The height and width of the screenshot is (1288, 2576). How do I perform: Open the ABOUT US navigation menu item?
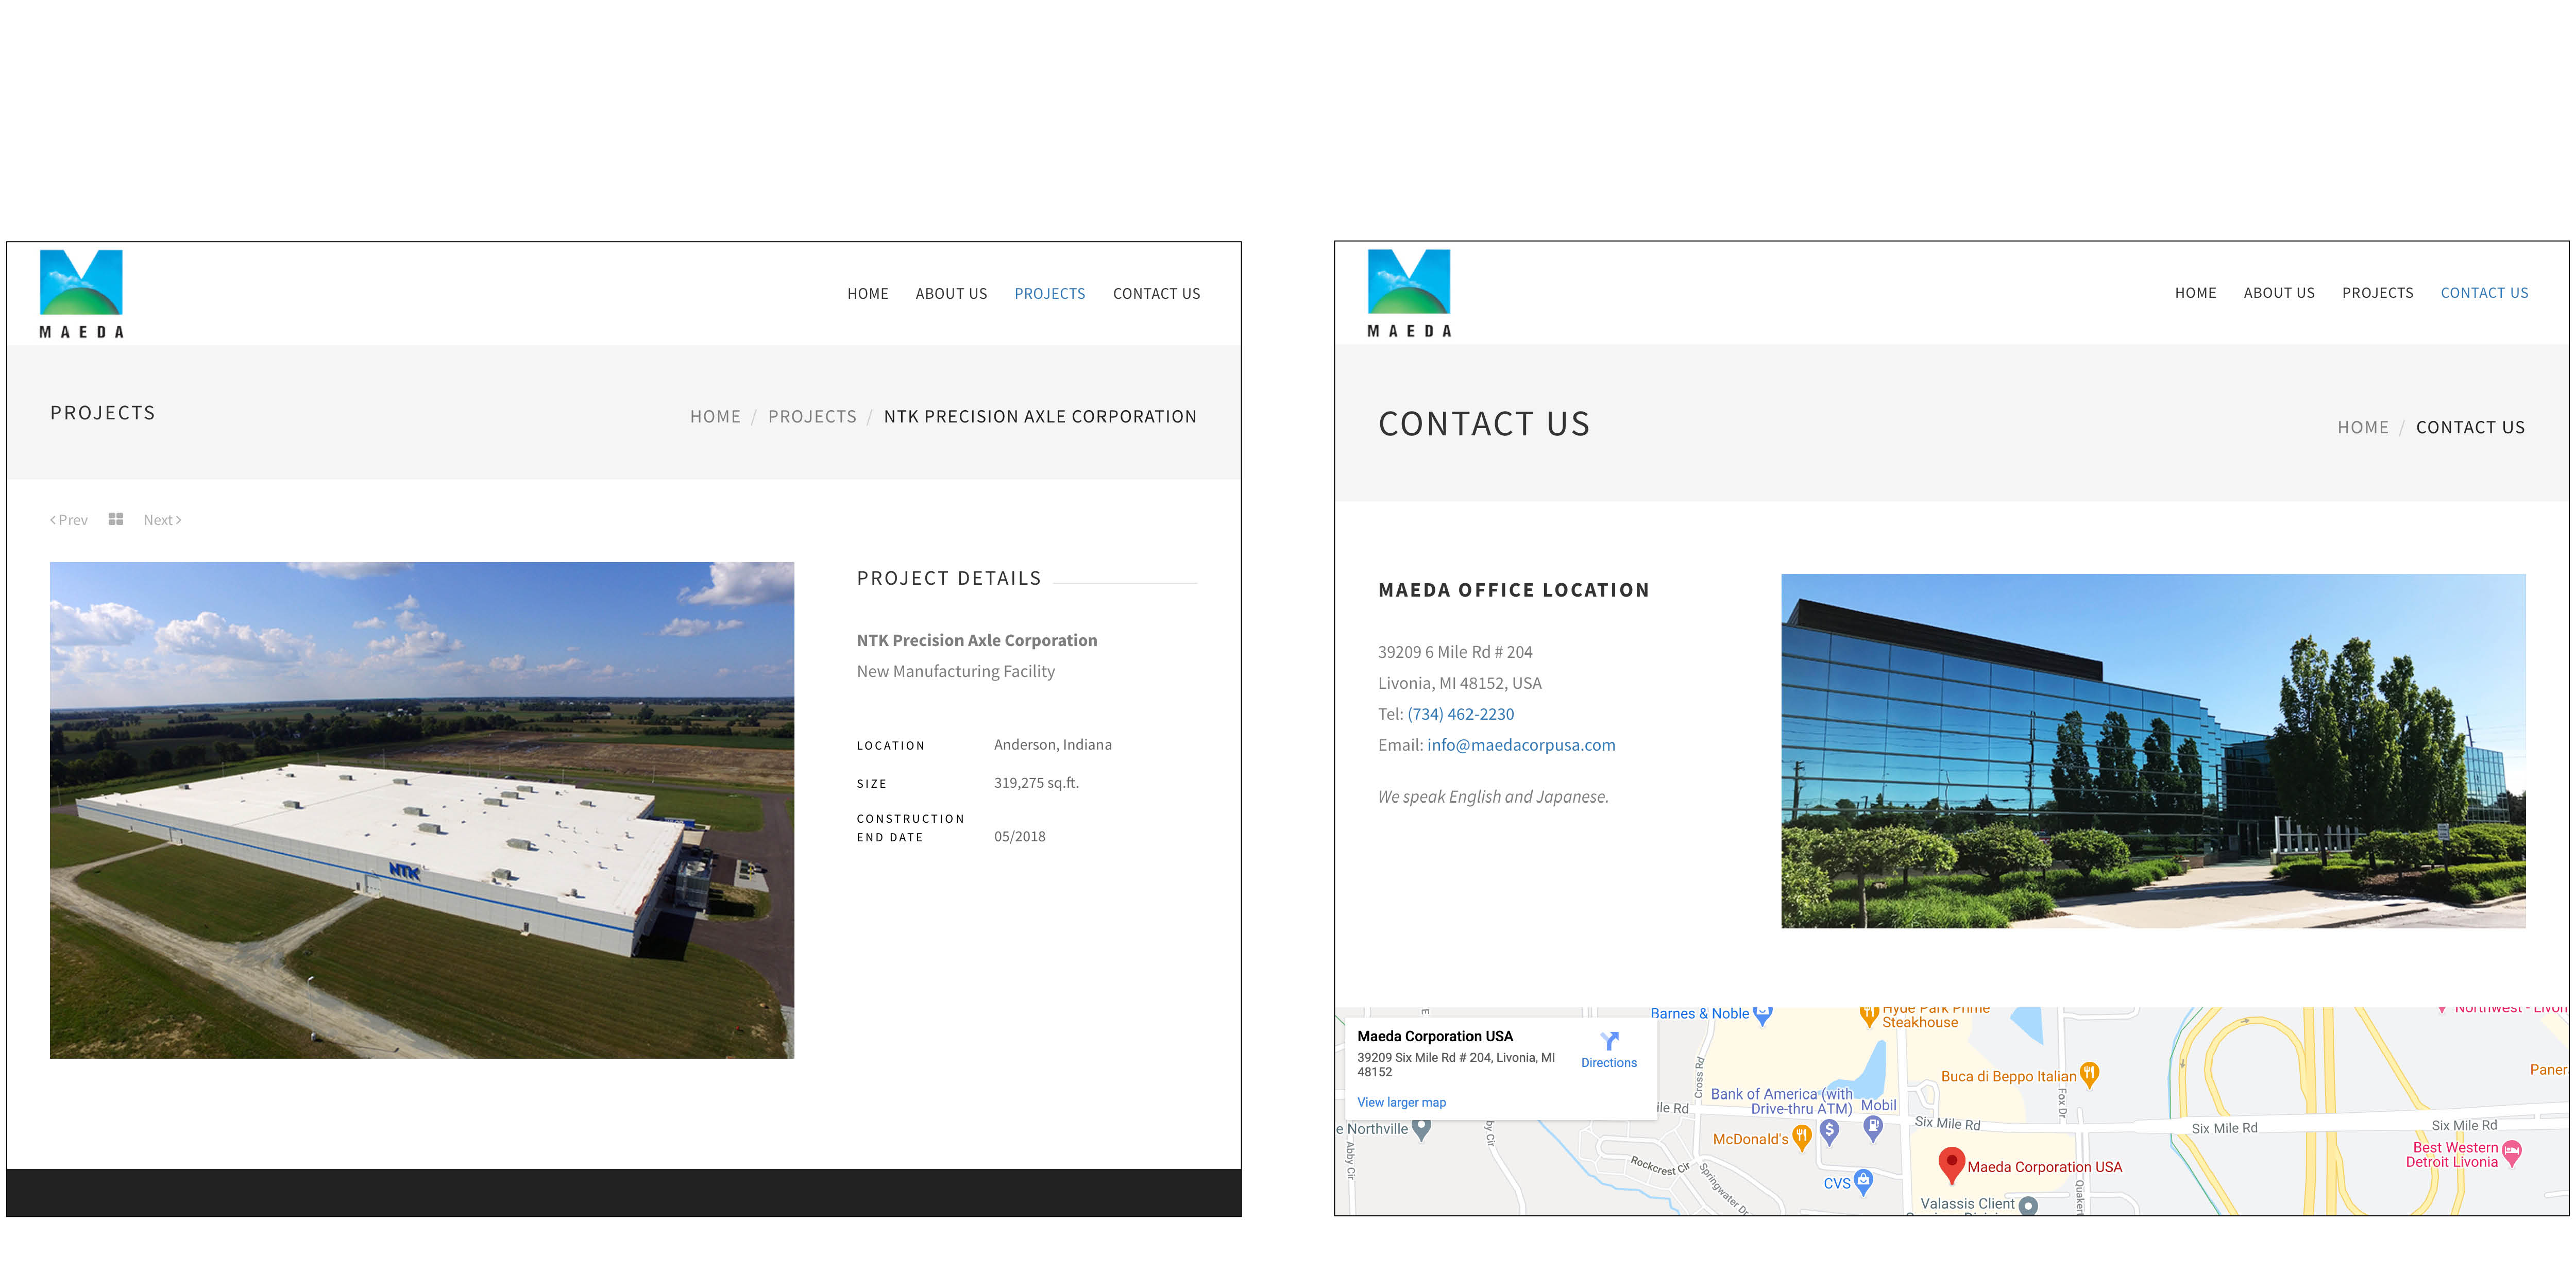click(951, 293)
